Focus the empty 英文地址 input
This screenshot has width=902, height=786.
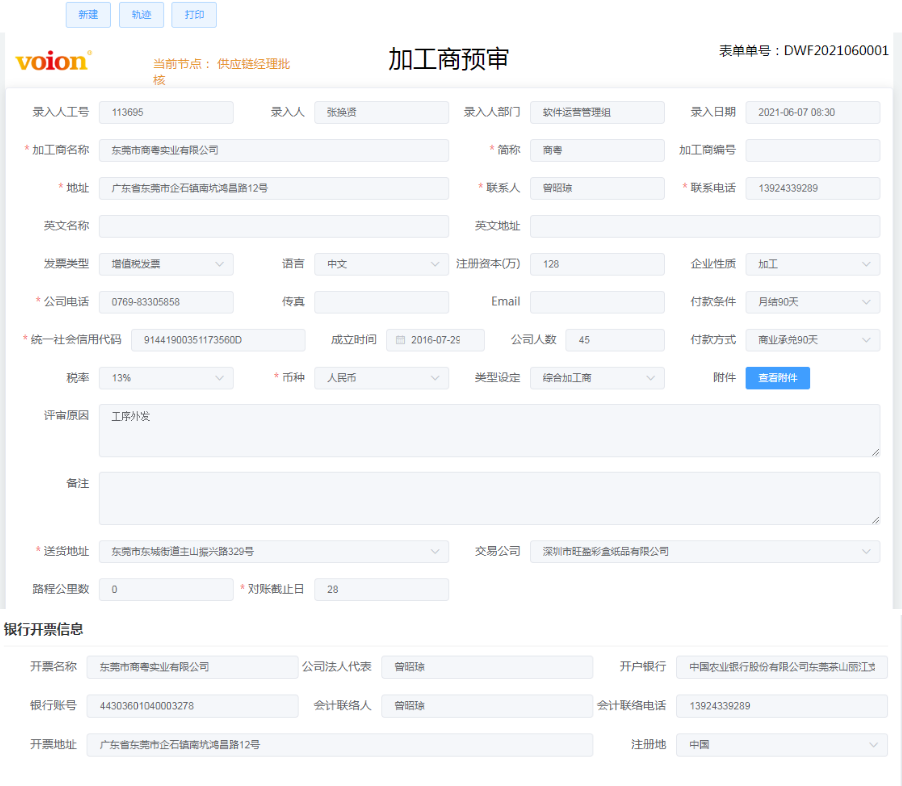[705, 226]
